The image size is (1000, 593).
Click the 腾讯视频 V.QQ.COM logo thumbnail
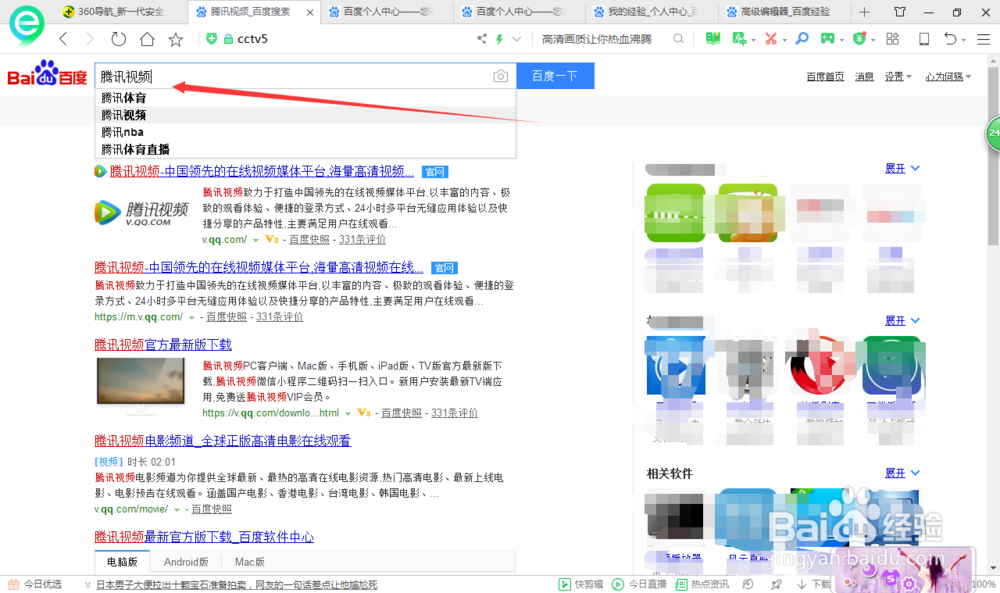(x=142, y=214)
